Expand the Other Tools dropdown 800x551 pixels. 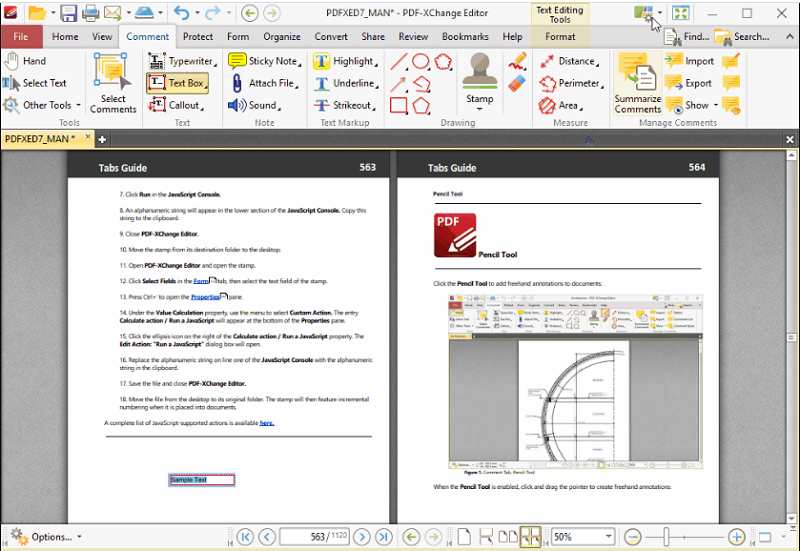(79, 105)
